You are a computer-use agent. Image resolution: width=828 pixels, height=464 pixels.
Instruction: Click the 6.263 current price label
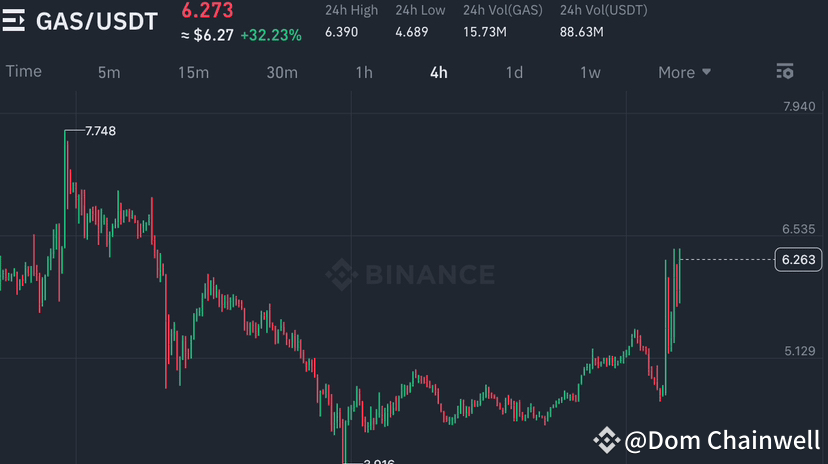799,260
